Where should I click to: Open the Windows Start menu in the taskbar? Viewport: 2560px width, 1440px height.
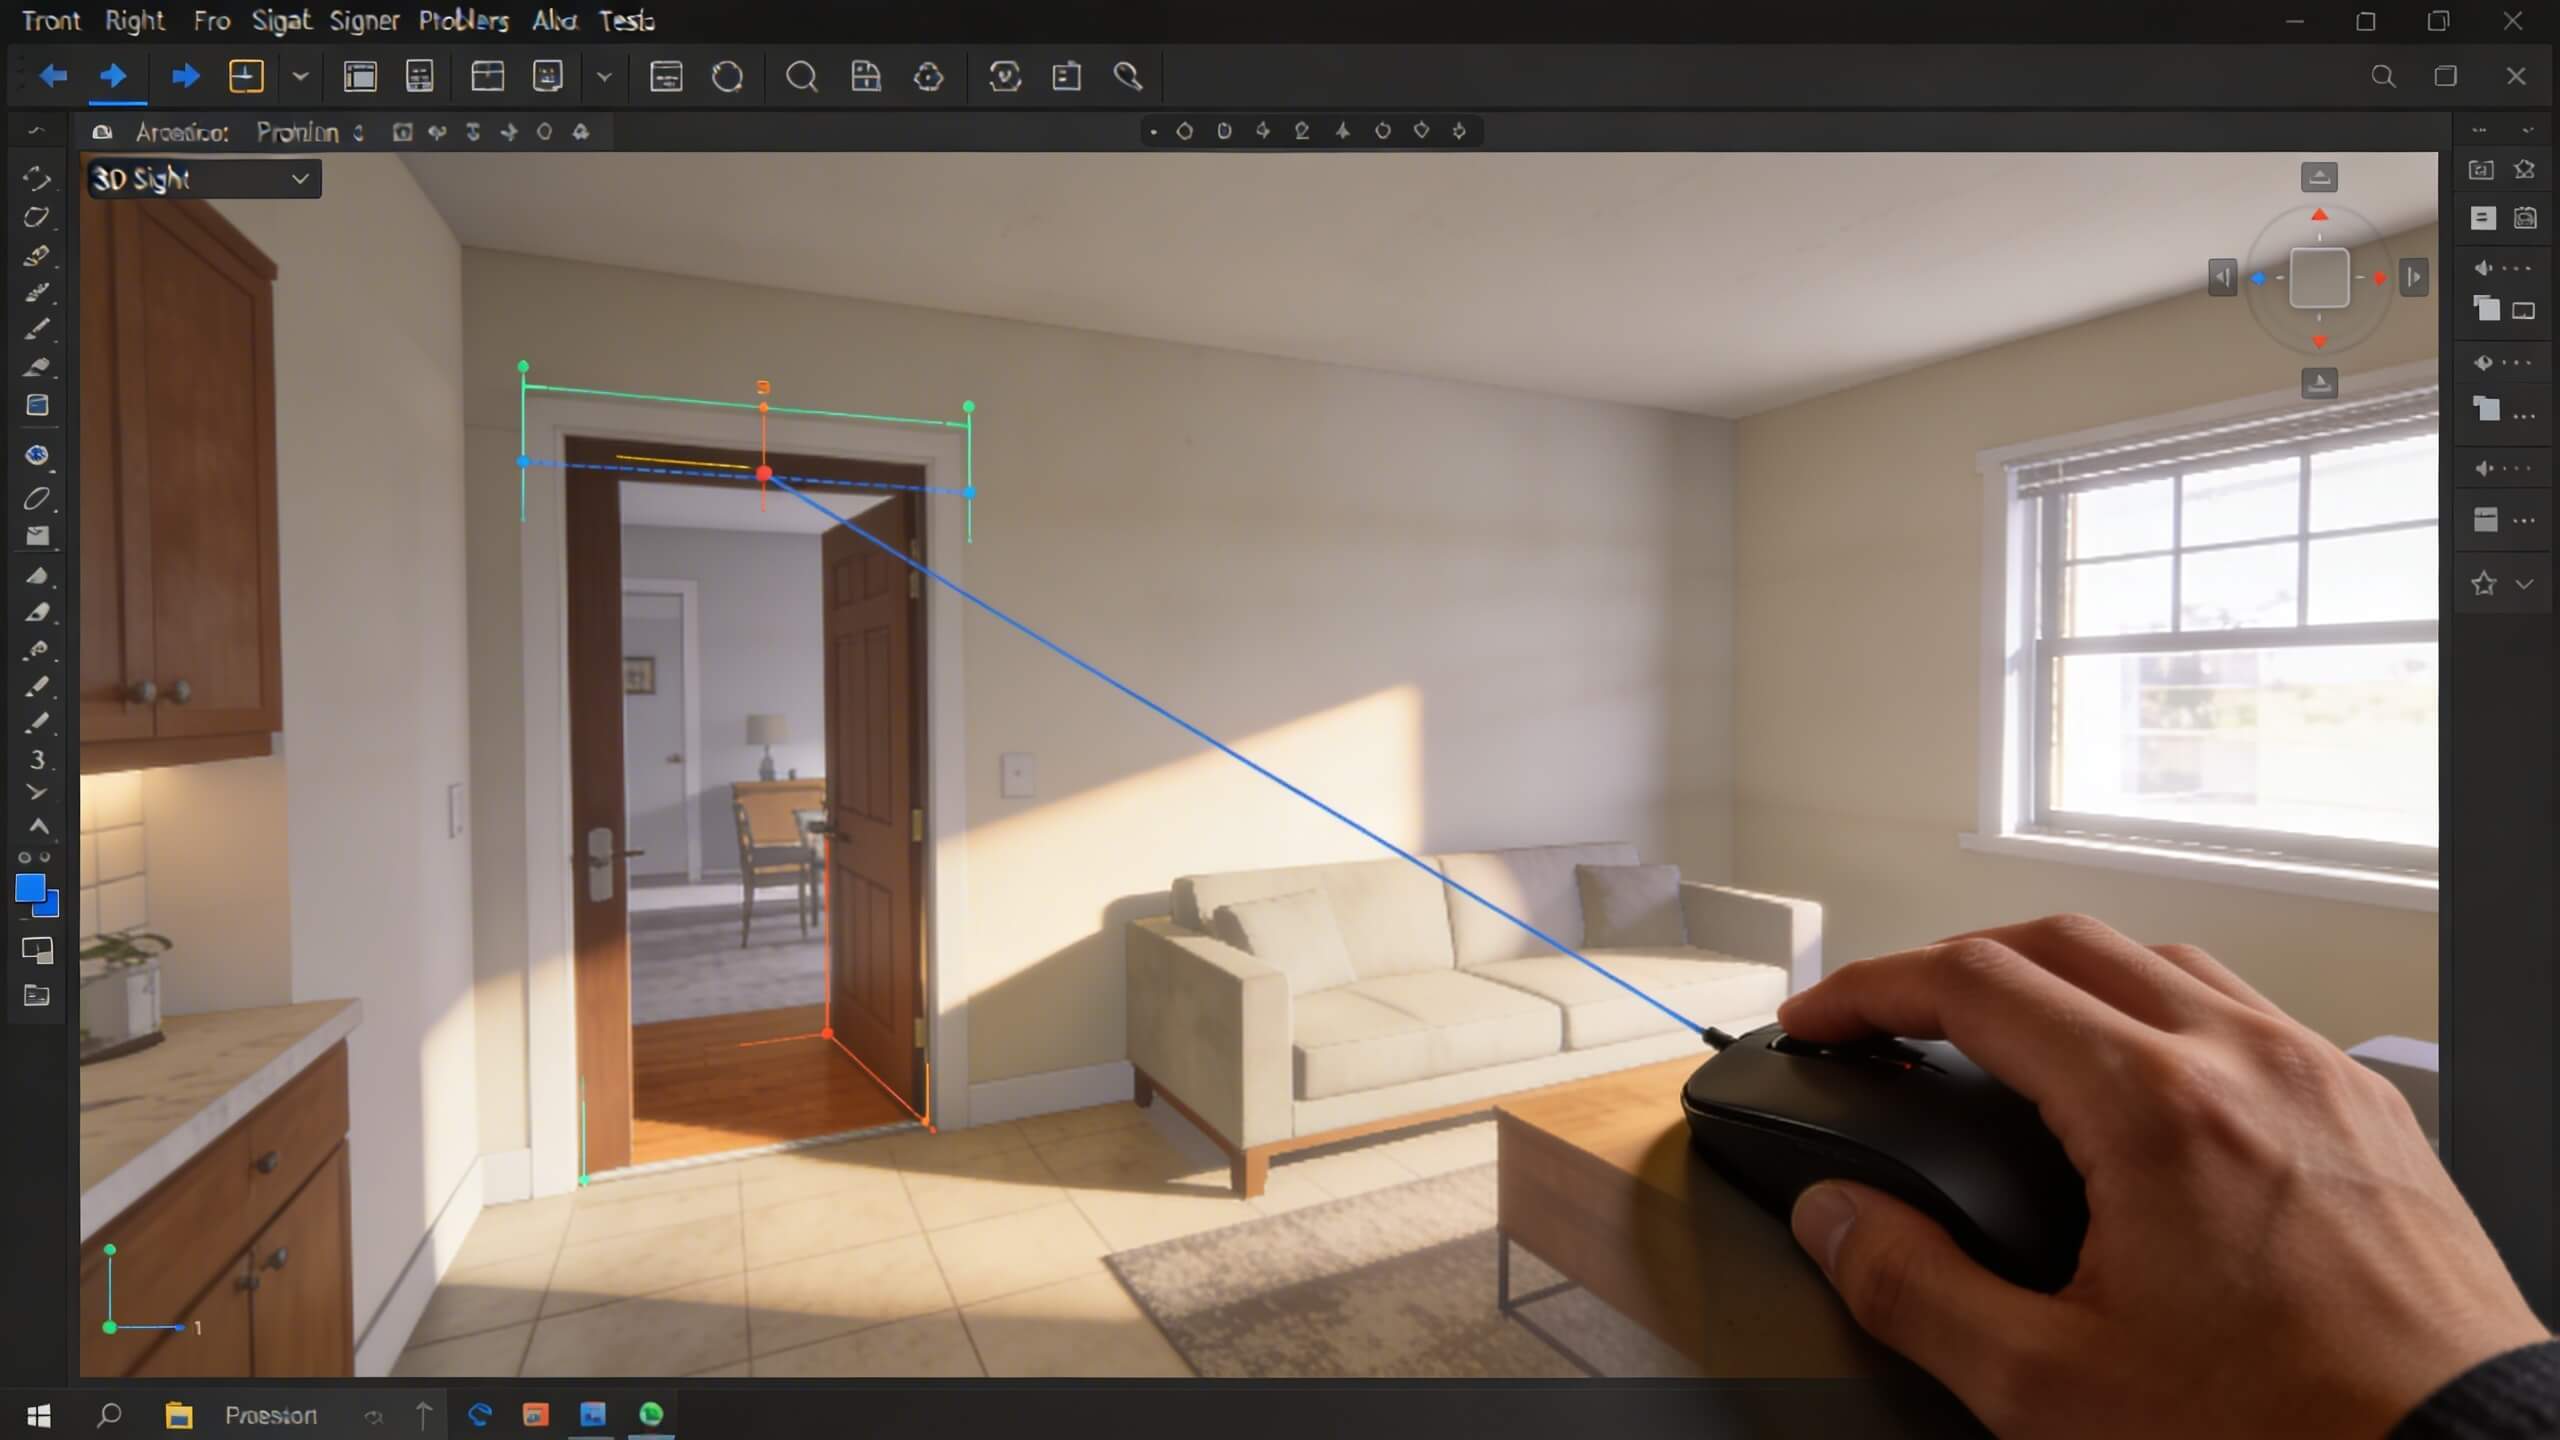pyautogui.click(x=40, y=1415)
